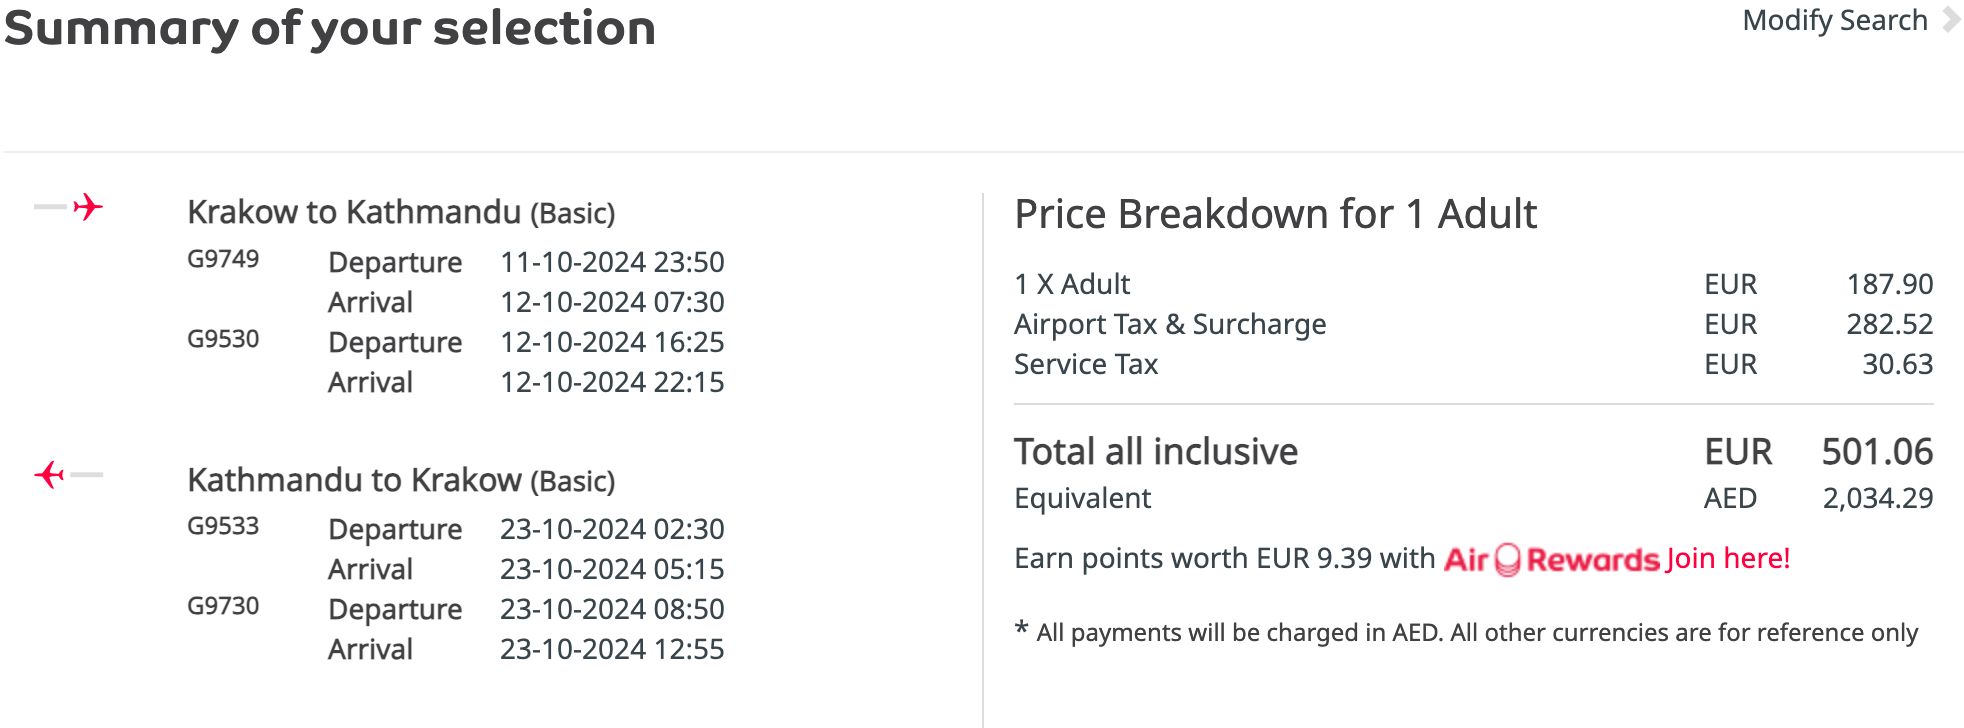Click flight number G9533
Image resolution: width=1964 pixels, height=728 pixels.
(223, 526)
